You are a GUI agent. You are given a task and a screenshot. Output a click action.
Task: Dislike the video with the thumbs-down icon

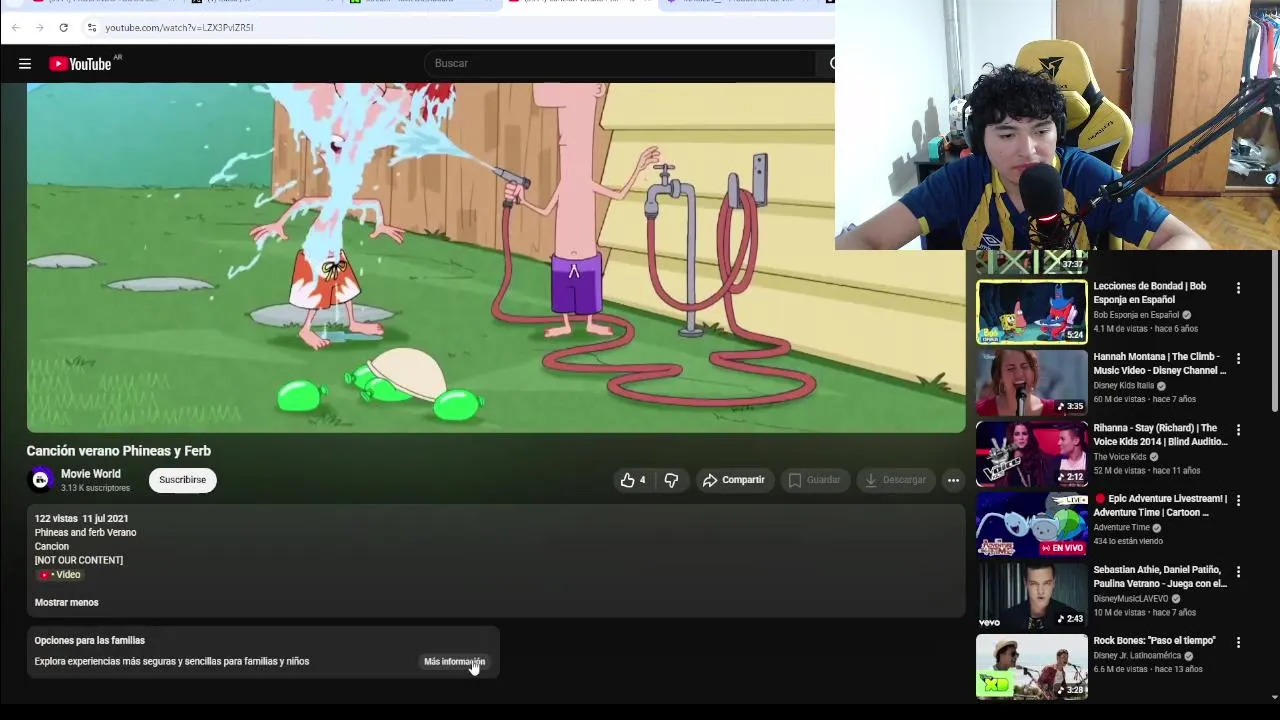point(671,480)
